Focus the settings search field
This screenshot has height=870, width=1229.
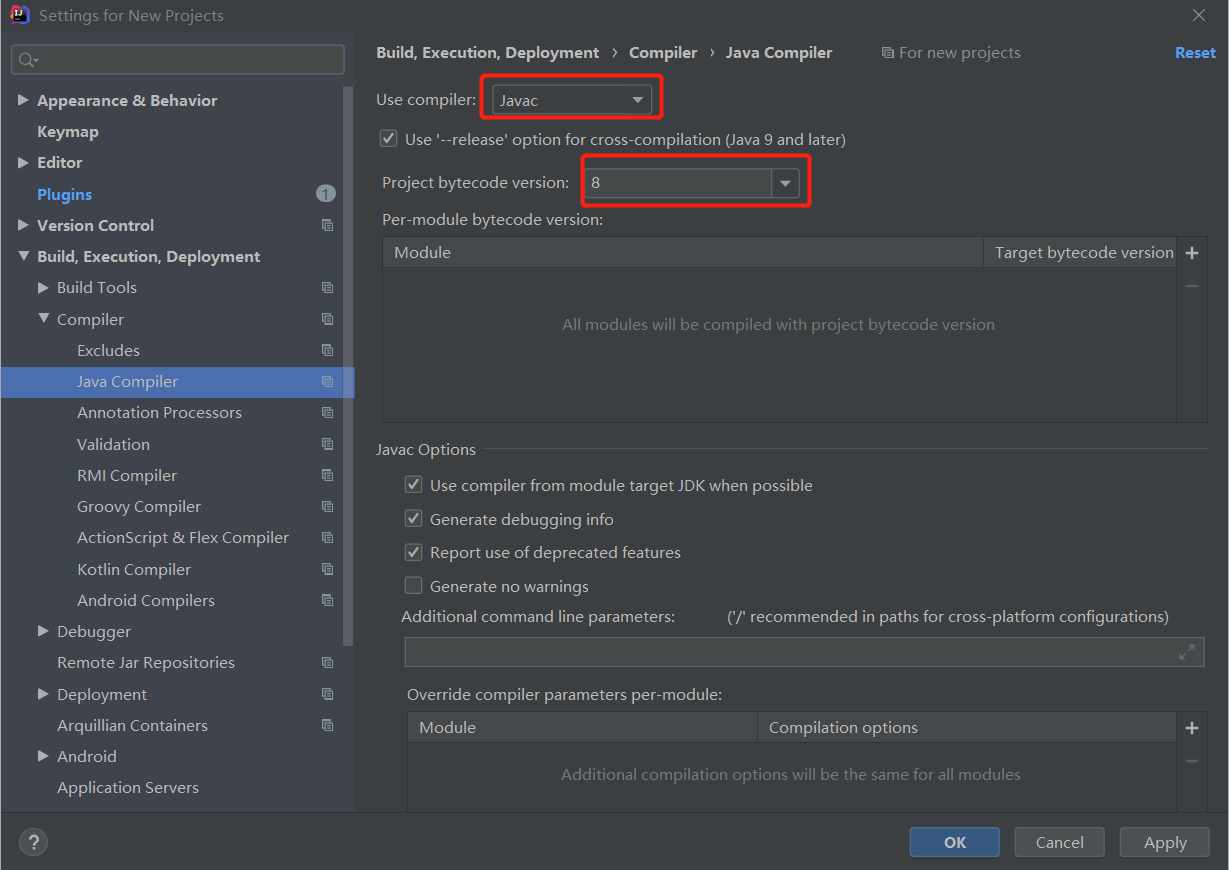click(178, 60)
